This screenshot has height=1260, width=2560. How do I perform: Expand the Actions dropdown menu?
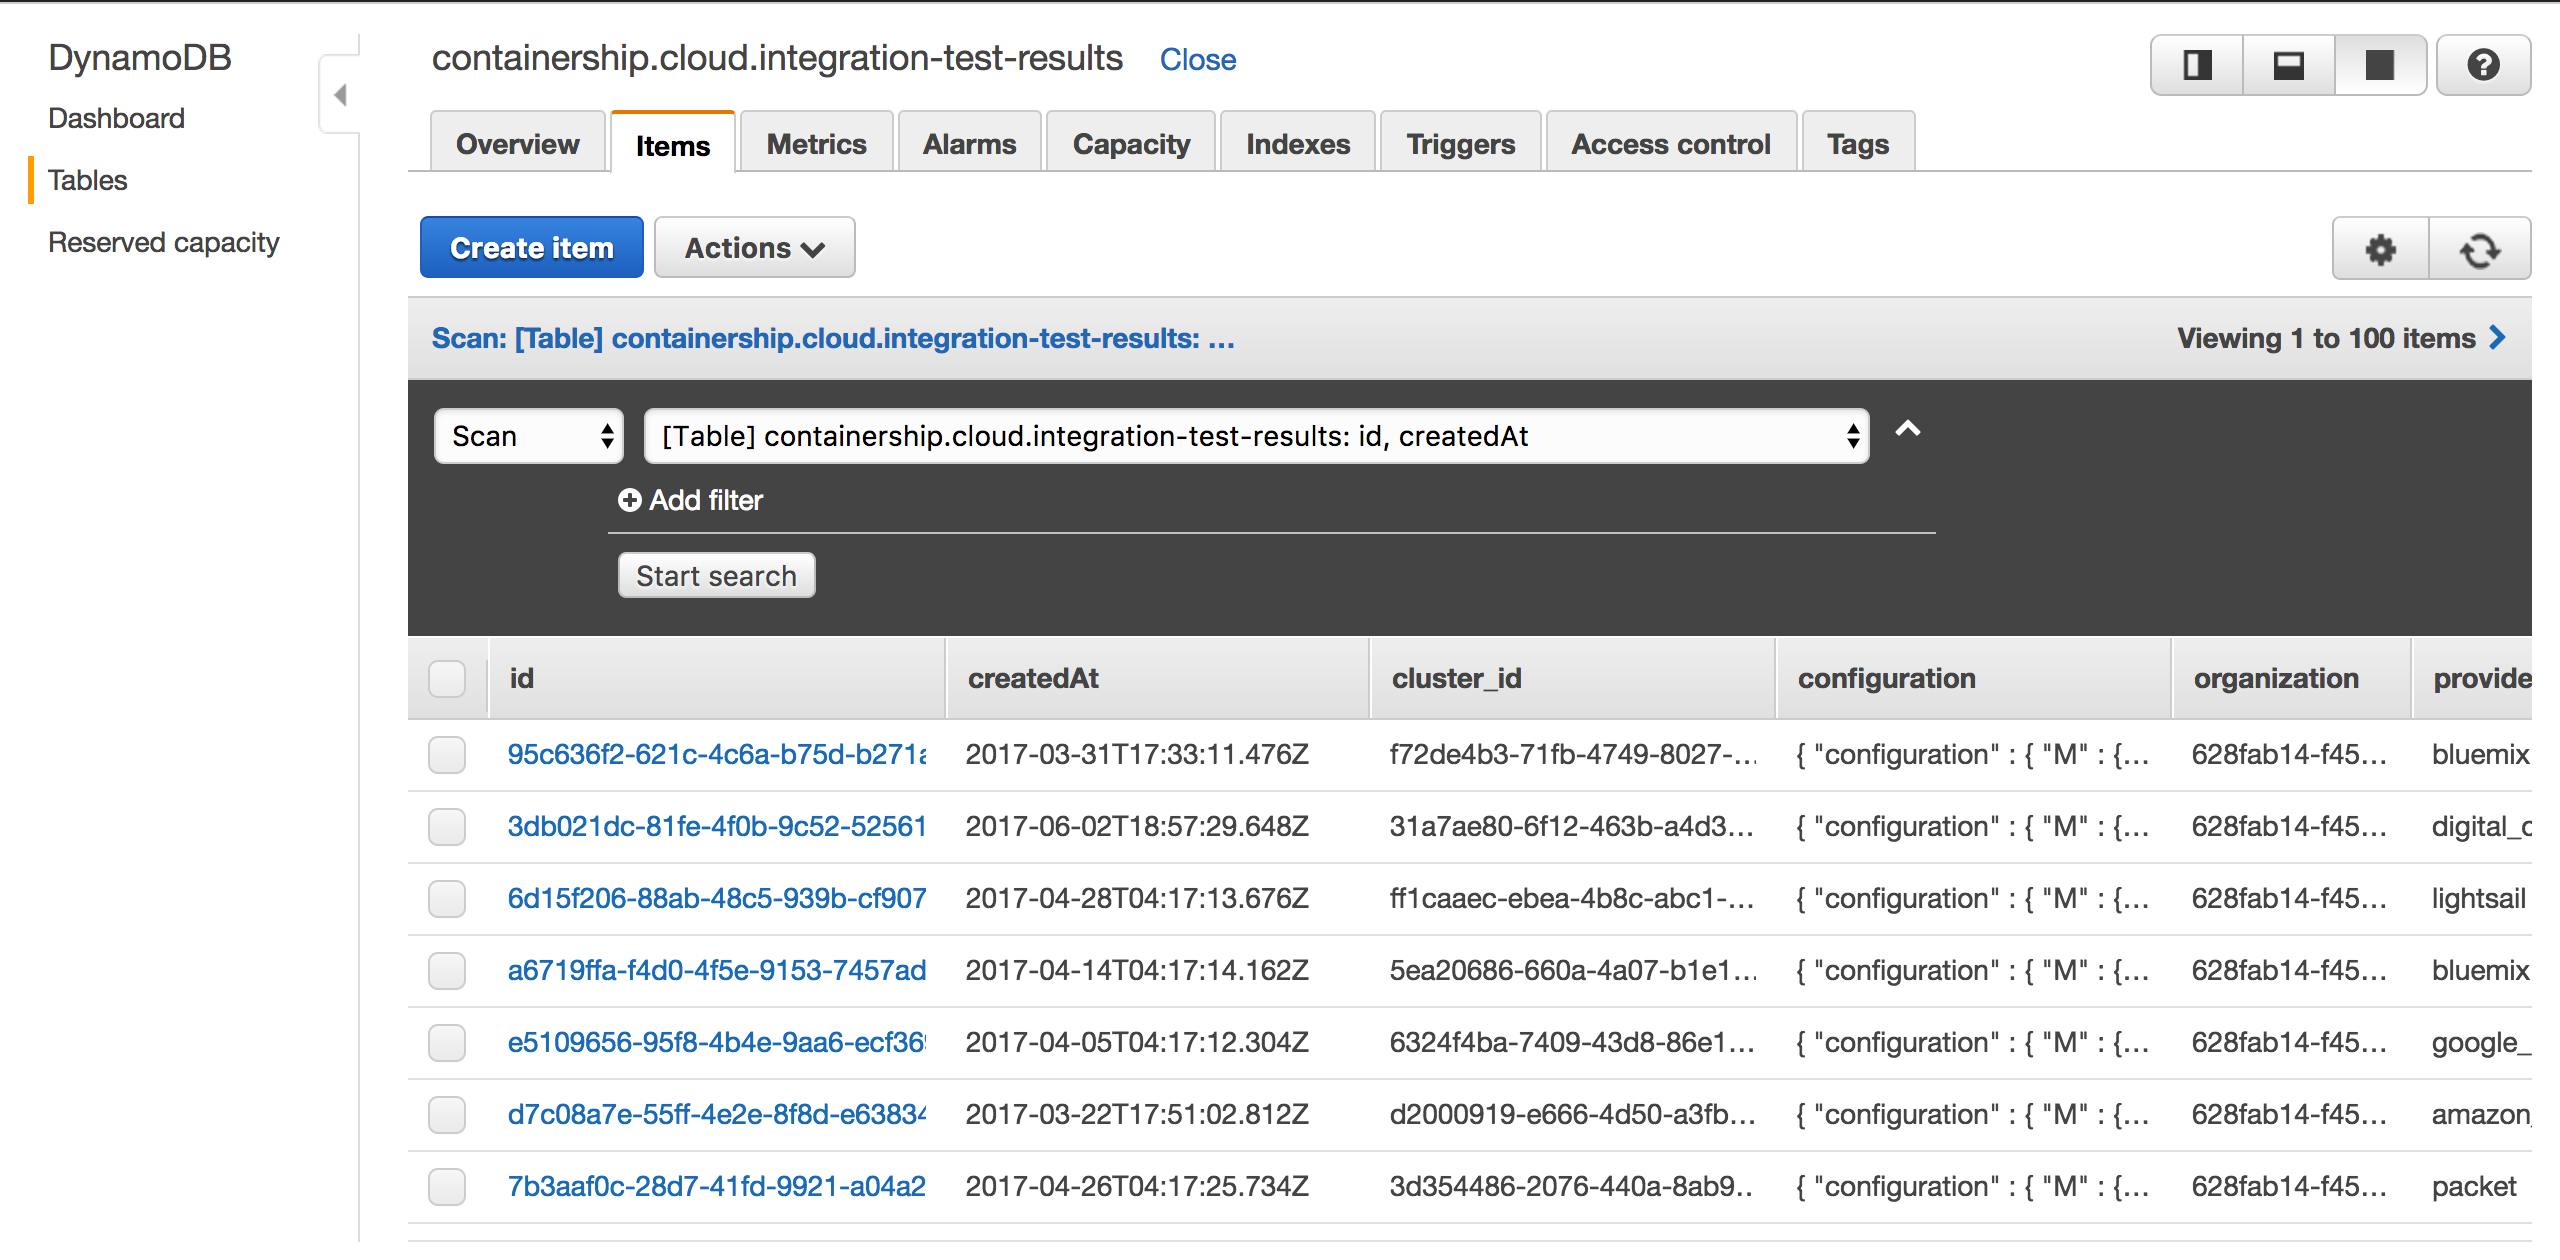754,248
